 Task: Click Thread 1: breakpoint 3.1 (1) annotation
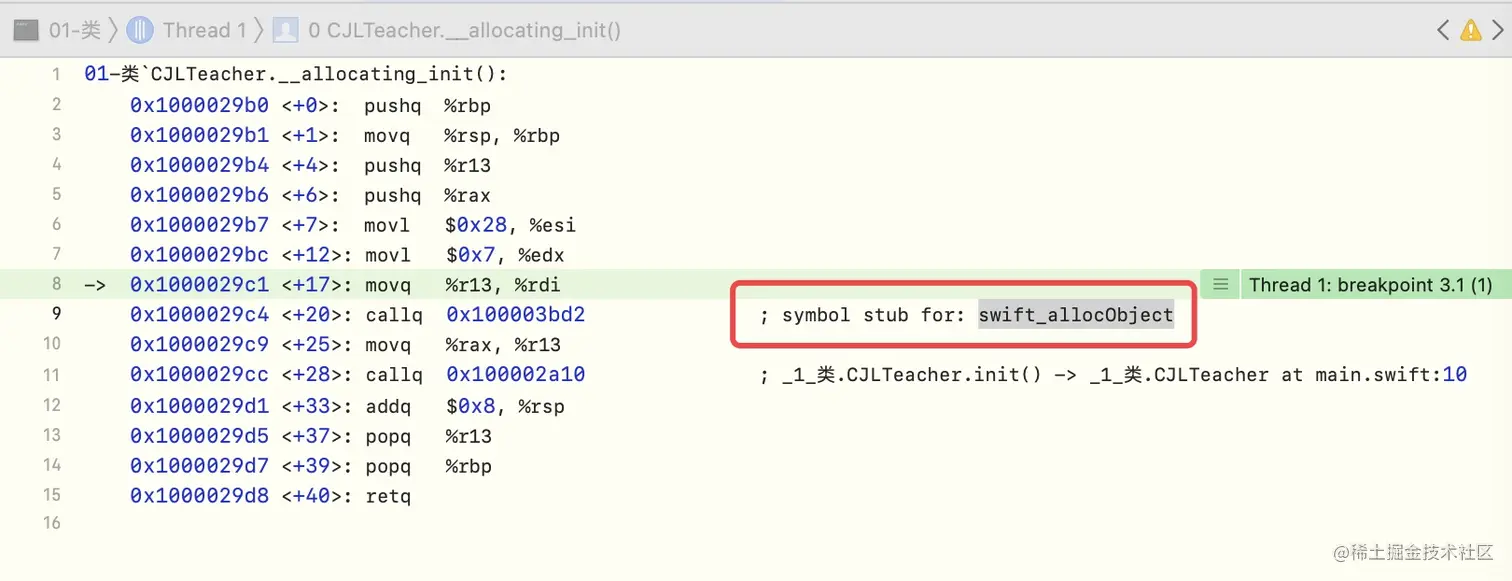(1370, 285)
